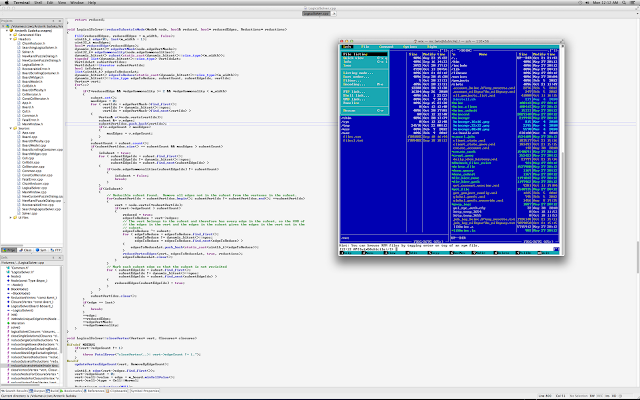Image resolution: width=640 pixels, height=400 pixels.
Task: Open the Options menu in Midnight Commander
Action: [410, 47]
